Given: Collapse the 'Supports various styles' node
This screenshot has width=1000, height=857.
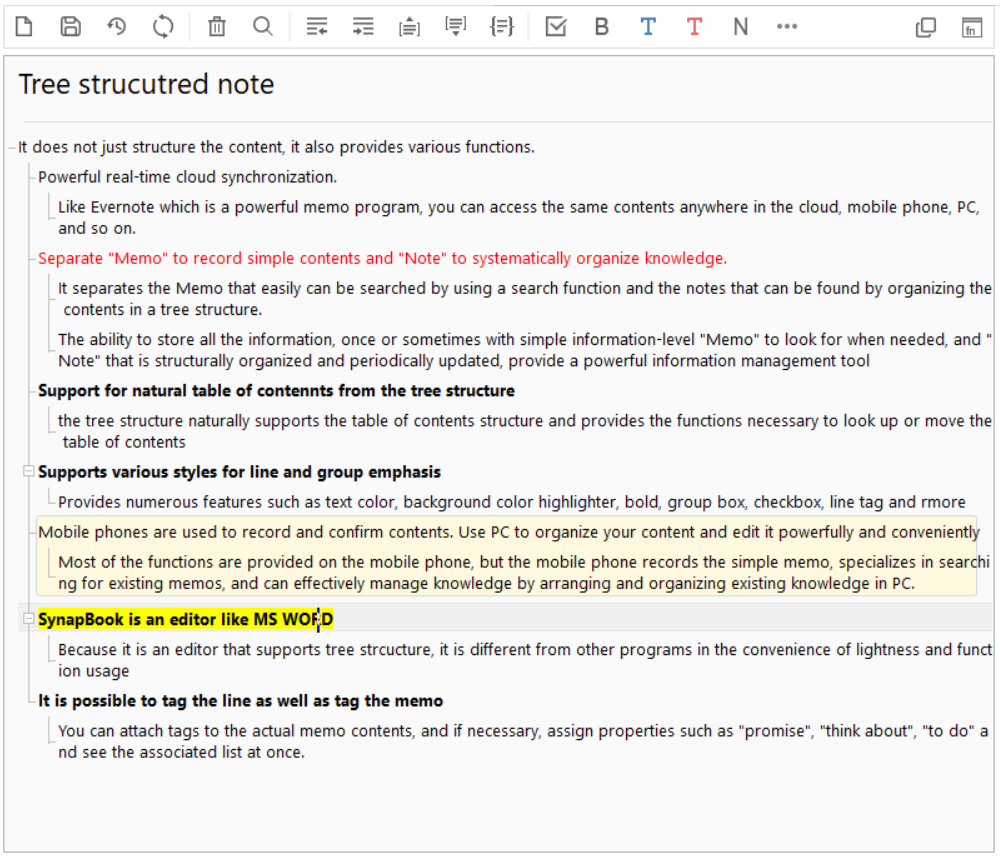Looking at the screenshot, I should (28, 471).
